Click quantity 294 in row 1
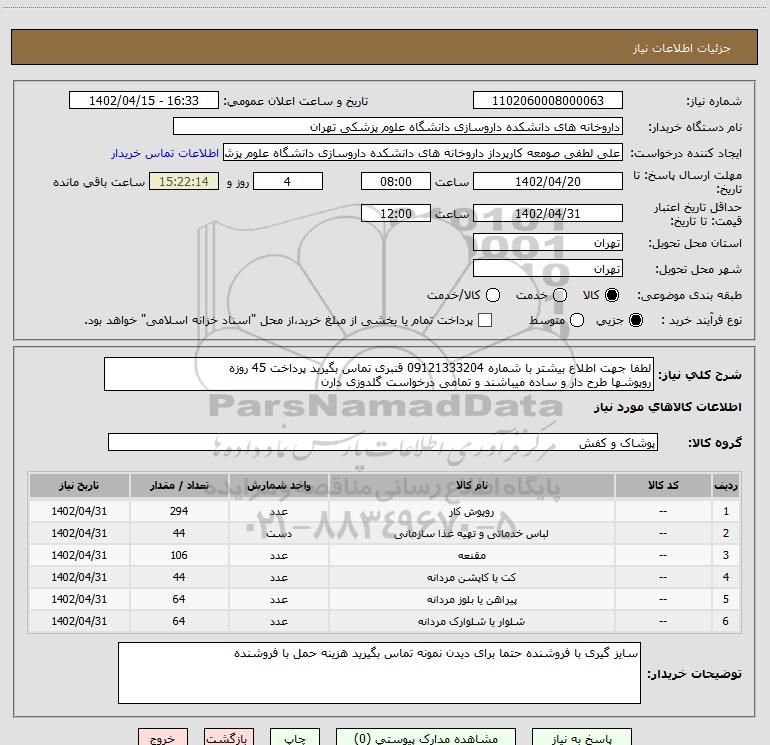The height and width of the screenshot is (745, 770). click(179, 511)
